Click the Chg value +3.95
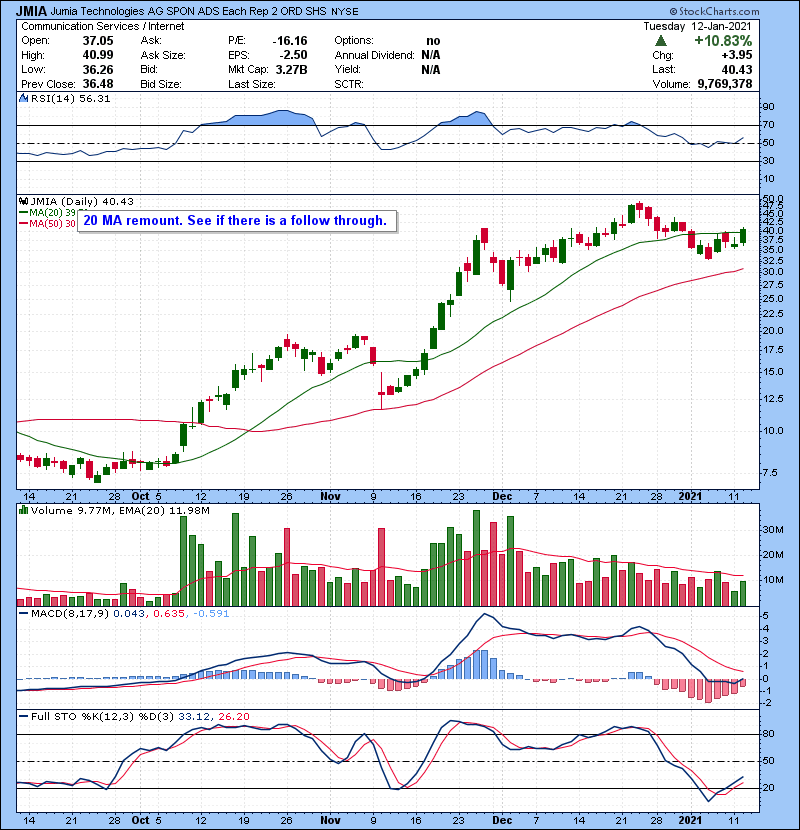 tap(736, 55)
